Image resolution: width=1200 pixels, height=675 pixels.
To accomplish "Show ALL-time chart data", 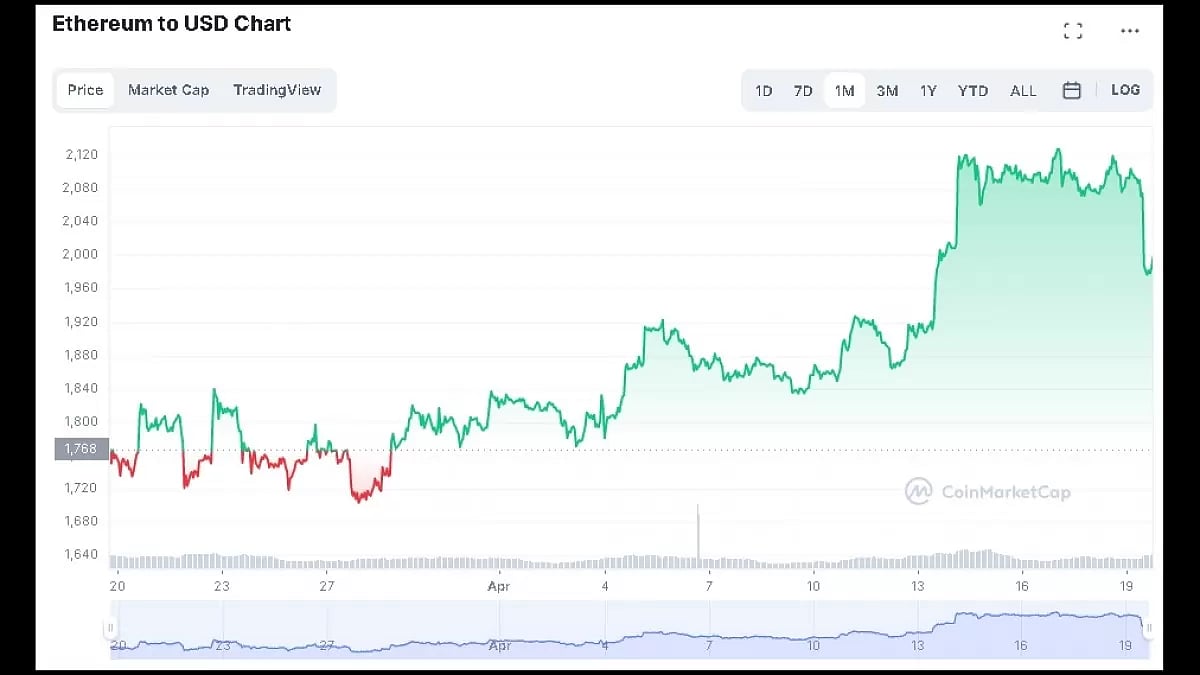I will 1023,90.
